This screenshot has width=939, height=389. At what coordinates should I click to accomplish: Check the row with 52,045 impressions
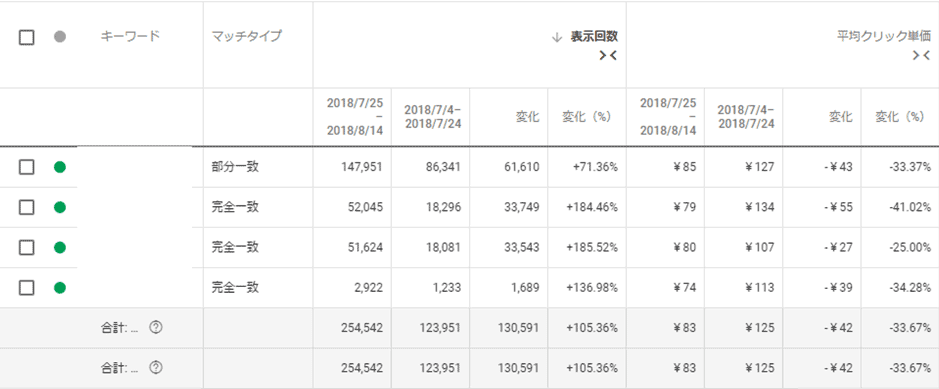tap(26, 207)
